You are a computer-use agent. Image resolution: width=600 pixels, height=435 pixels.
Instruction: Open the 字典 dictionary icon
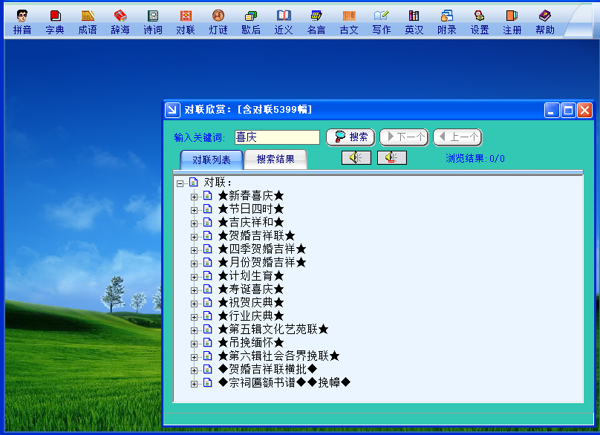coord(55,21)
